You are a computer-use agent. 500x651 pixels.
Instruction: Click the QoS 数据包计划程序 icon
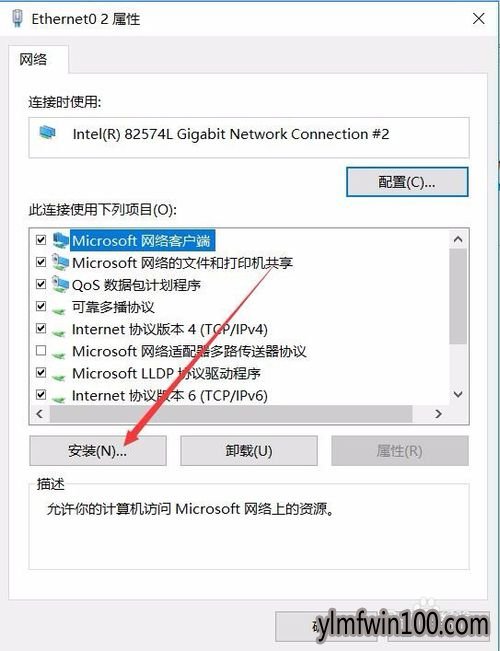tap(61, 285)
